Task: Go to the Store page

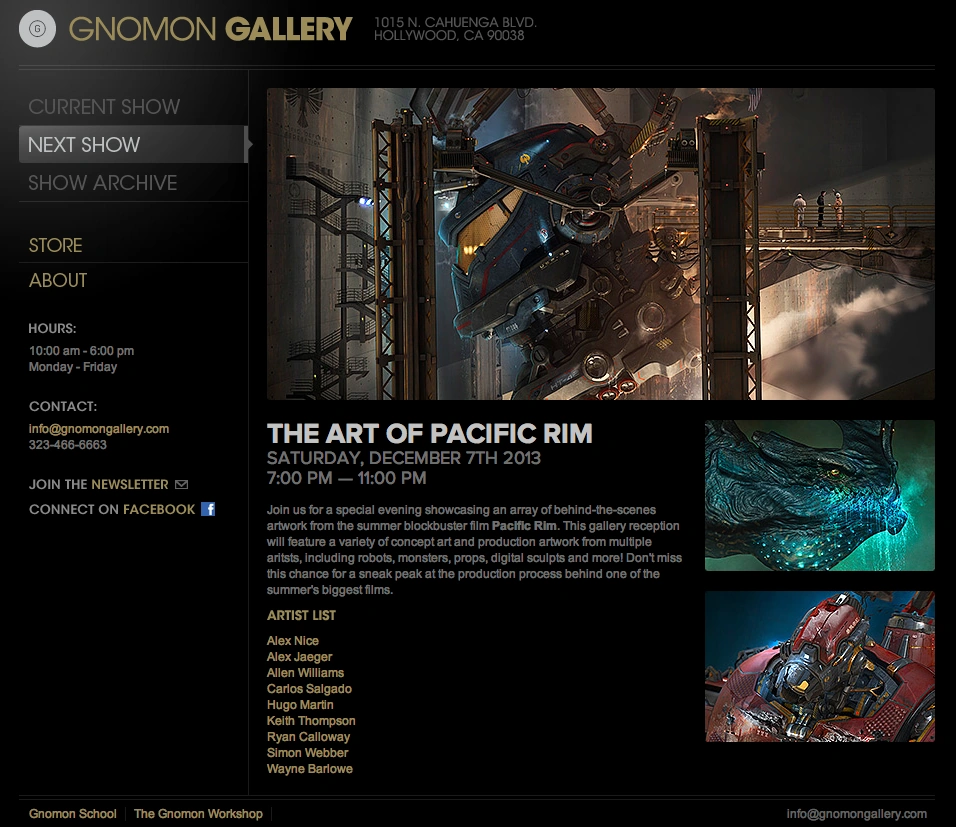Action: click(55, 245)
